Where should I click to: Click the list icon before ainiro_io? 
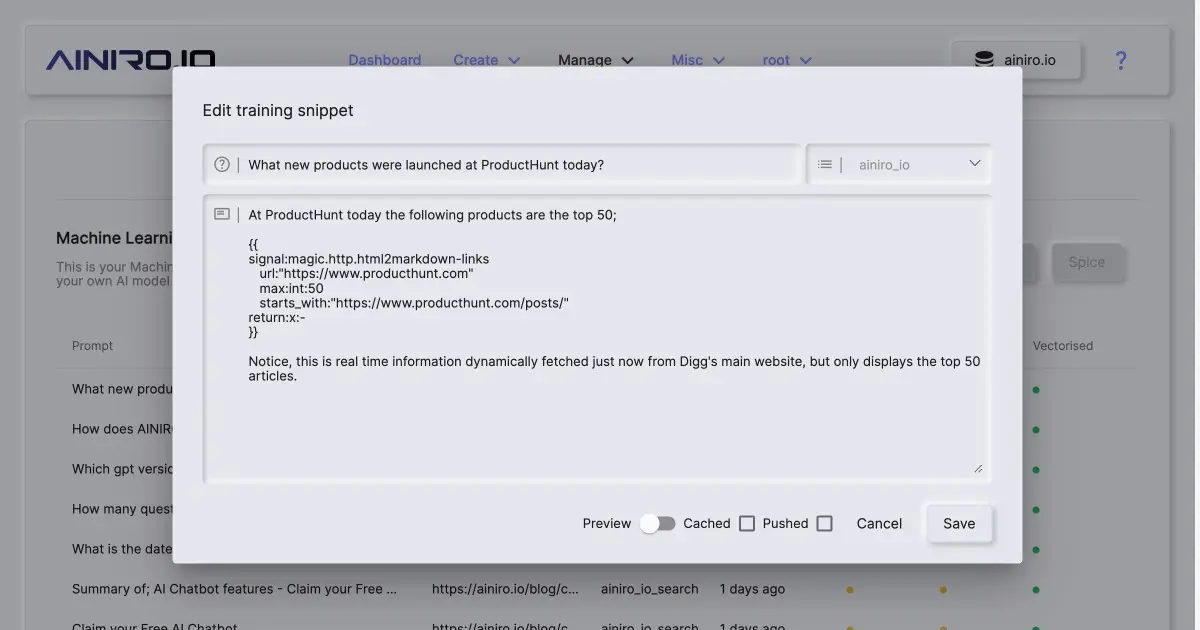coord(825,164)
